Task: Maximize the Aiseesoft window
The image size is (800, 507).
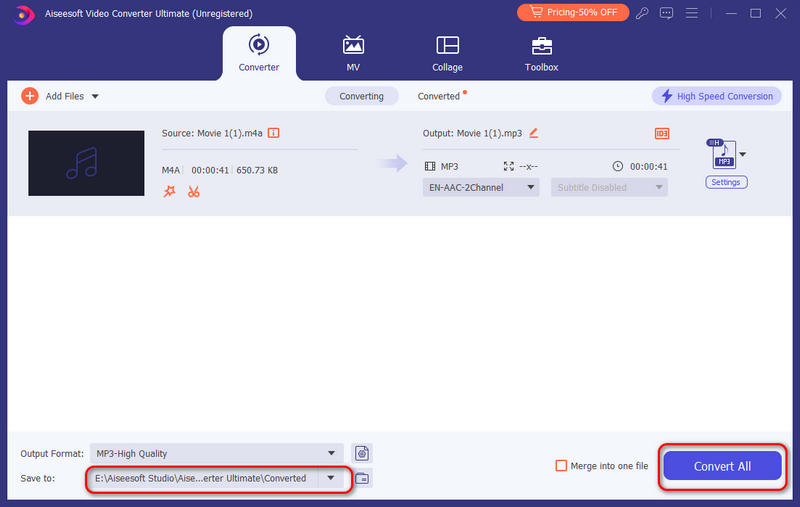Action: pyautogui.click(x=756, y=13)
